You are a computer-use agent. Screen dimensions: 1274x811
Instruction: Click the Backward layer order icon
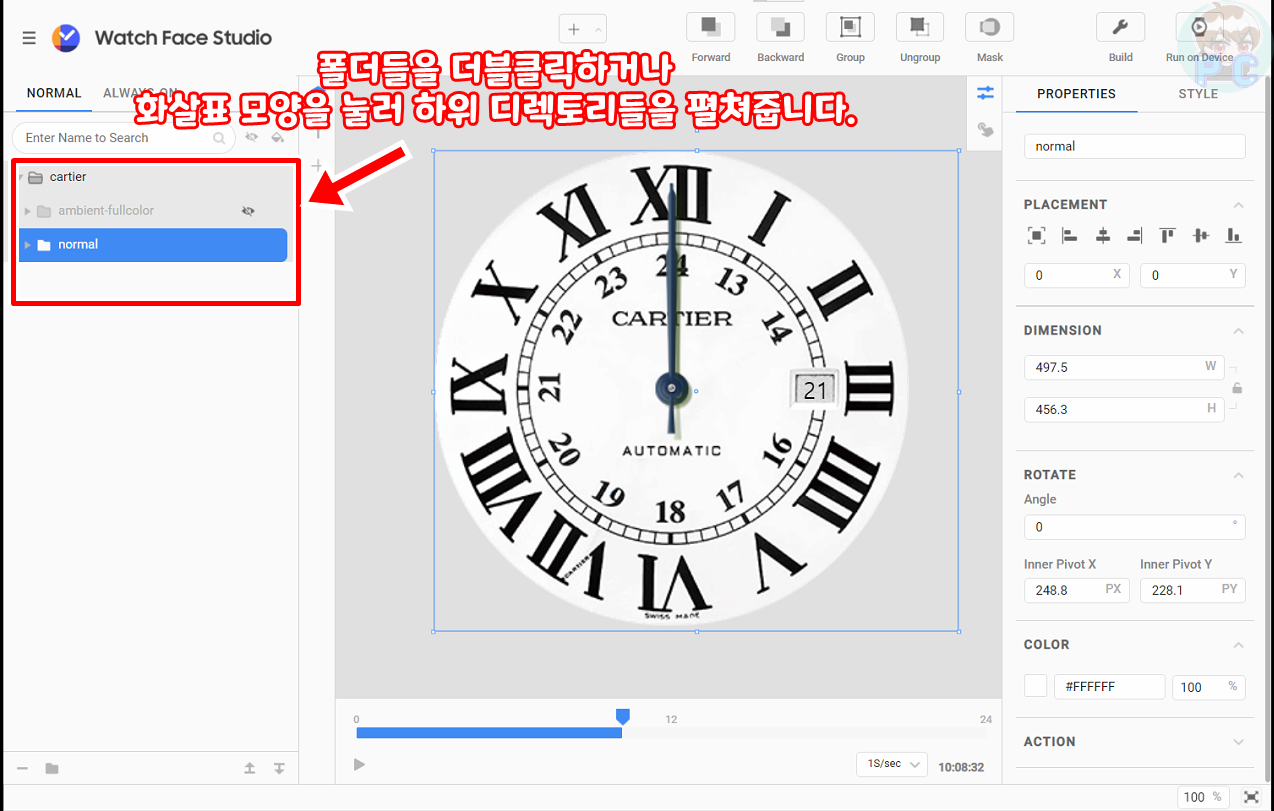781,27
